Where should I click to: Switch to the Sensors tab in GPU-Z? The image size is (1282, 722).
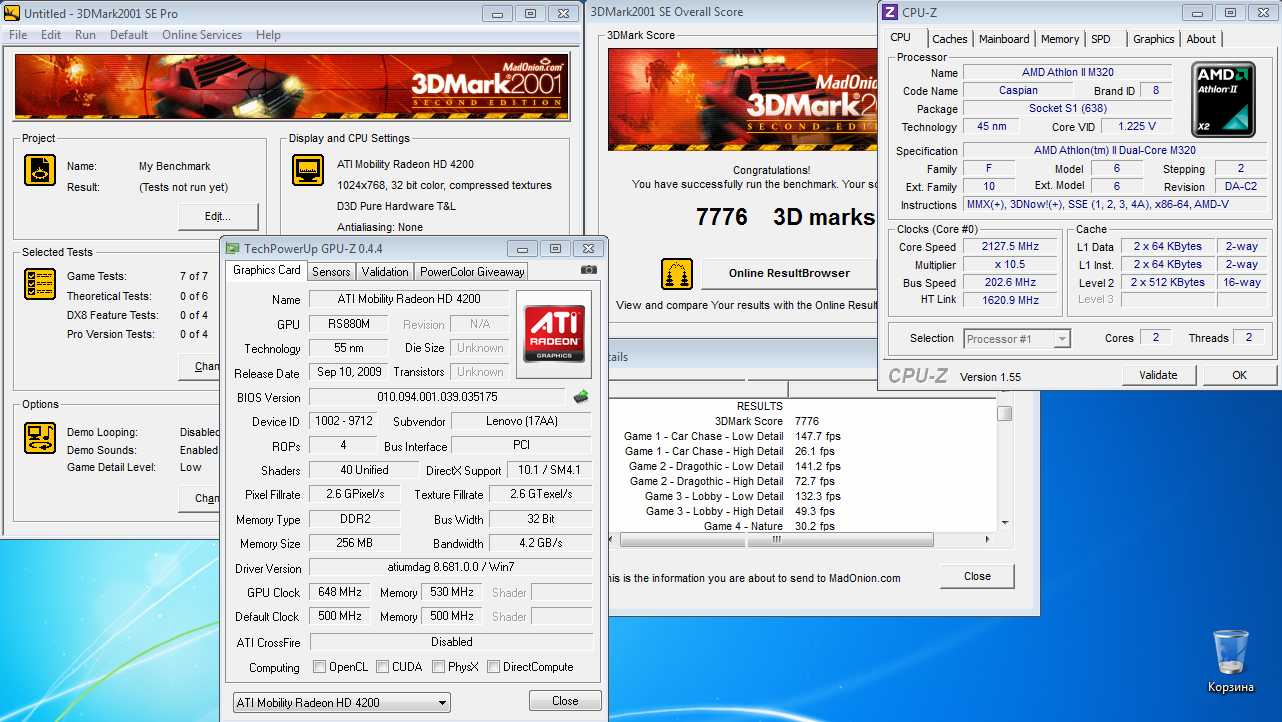click(x=331, y=272)
